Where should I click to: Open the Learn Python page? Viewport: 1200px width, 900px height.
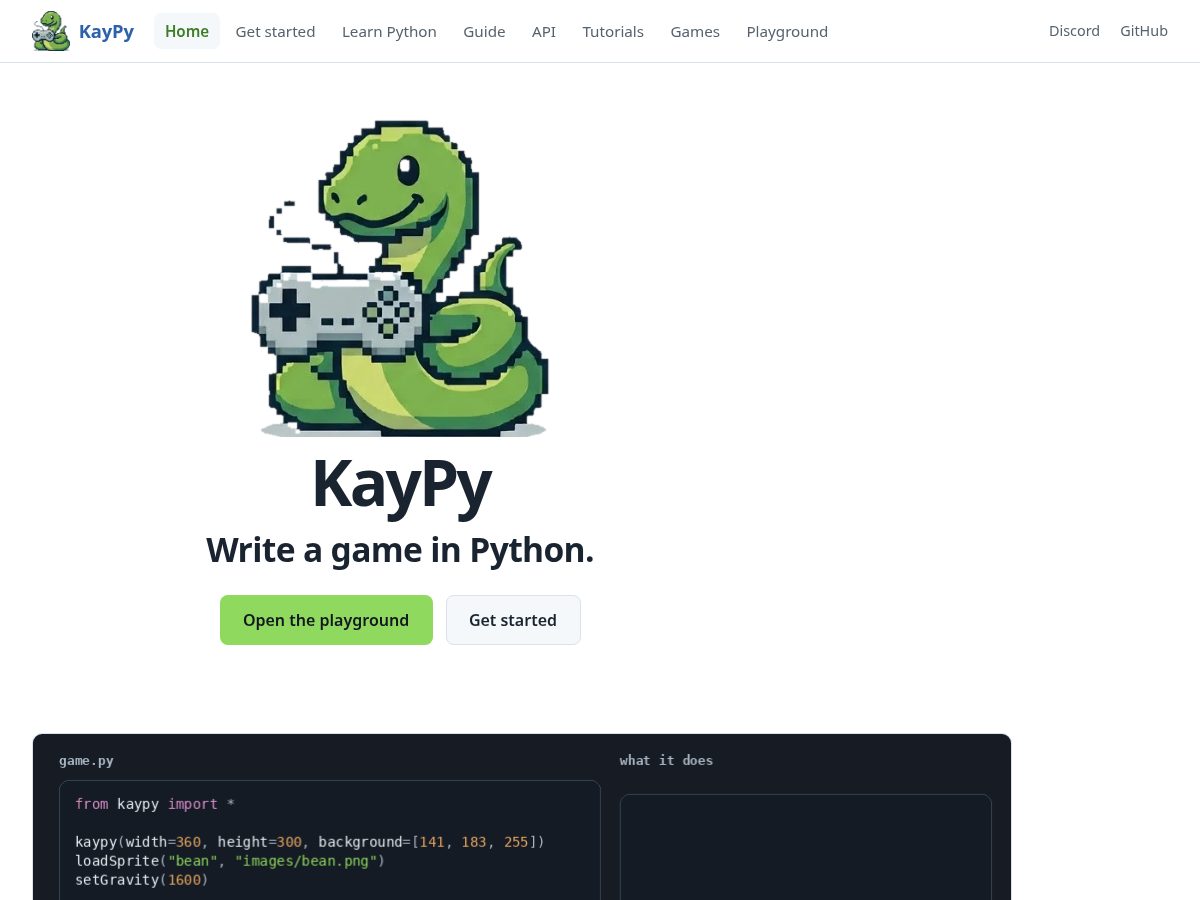pyautogui.click(x=389, y=31)
